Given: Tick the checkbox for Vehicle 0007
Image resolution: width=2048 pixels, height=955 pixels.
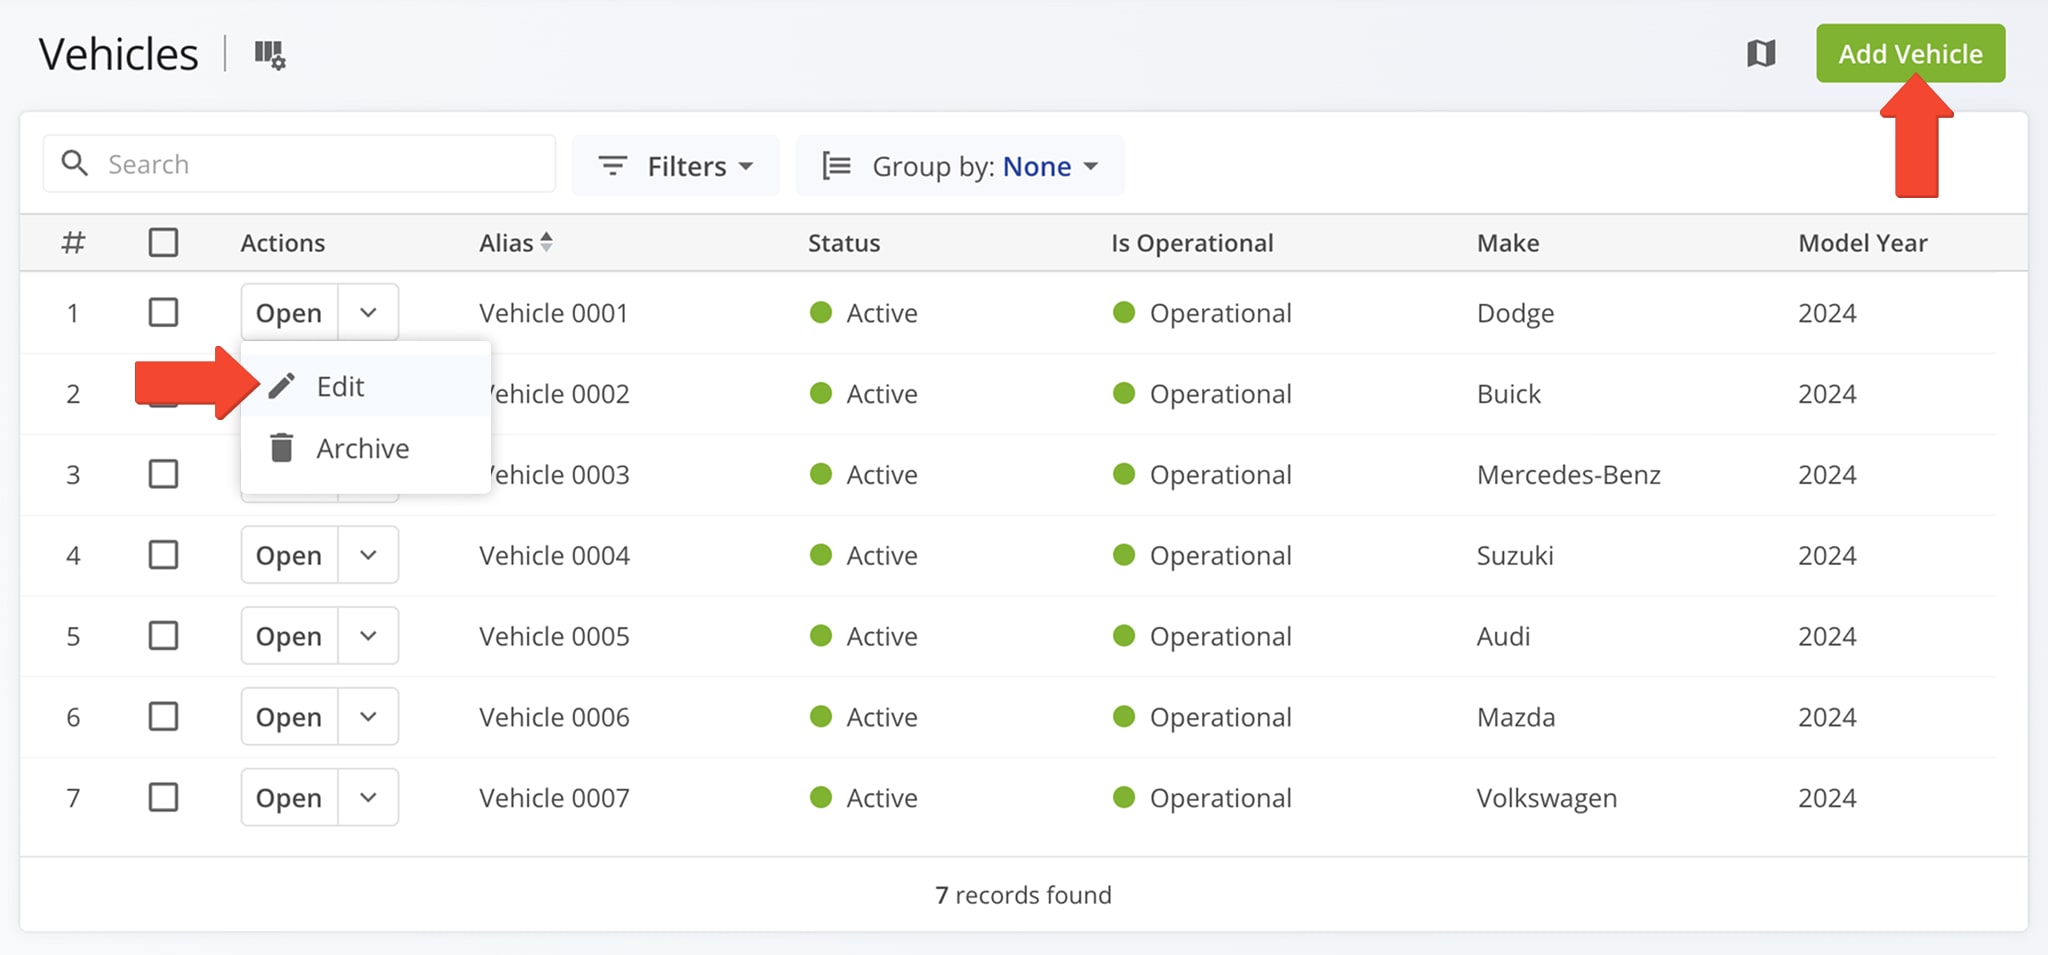Looking at the screenshot, I should coord(163,797).
